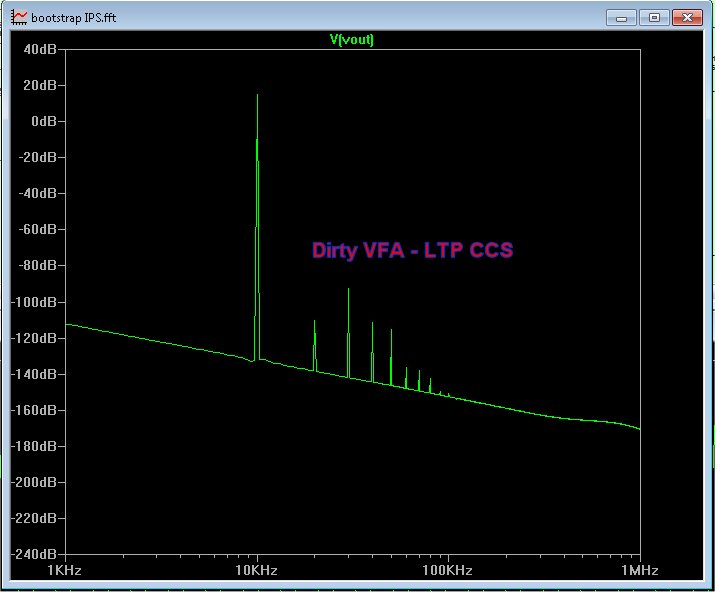
Task: Click the 'Dirty VFA - LTP CCS' annotation text
Action: pos(413,250)
